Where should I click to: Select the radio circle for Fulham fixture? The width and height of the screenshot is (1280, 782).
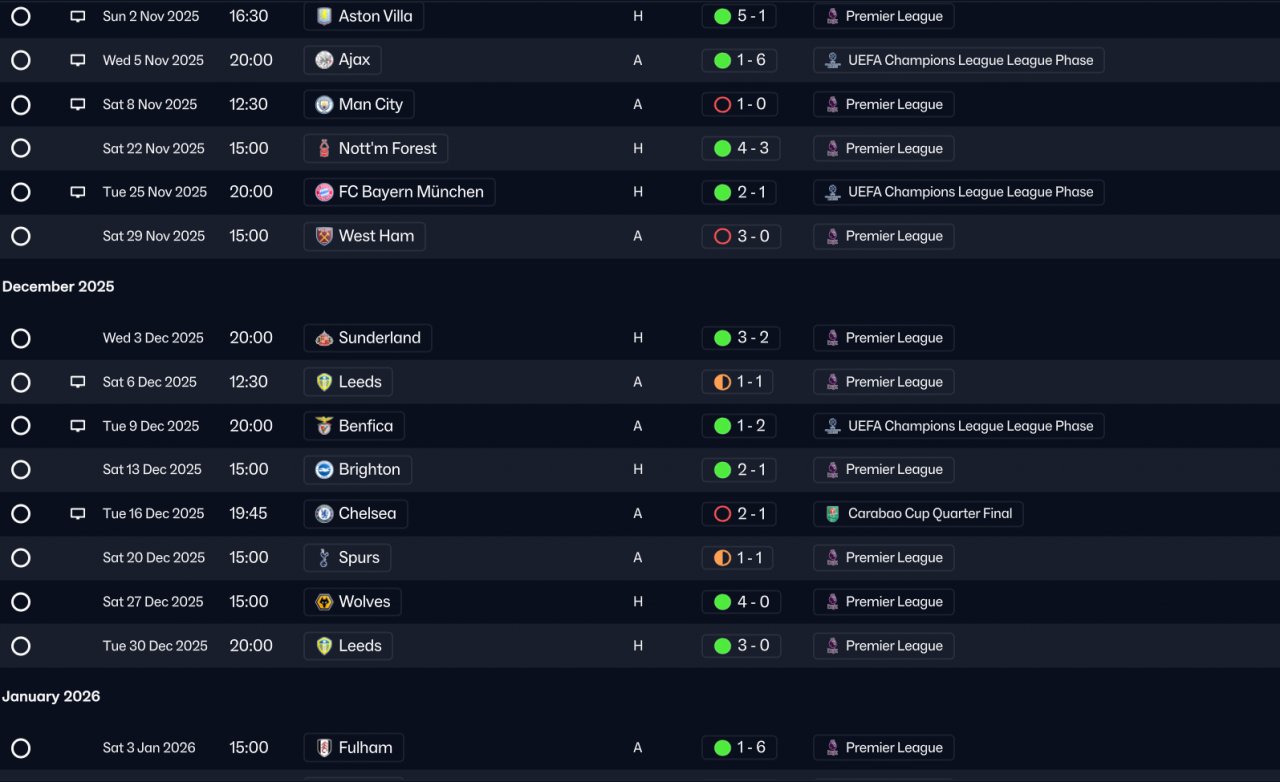(21, 748)
